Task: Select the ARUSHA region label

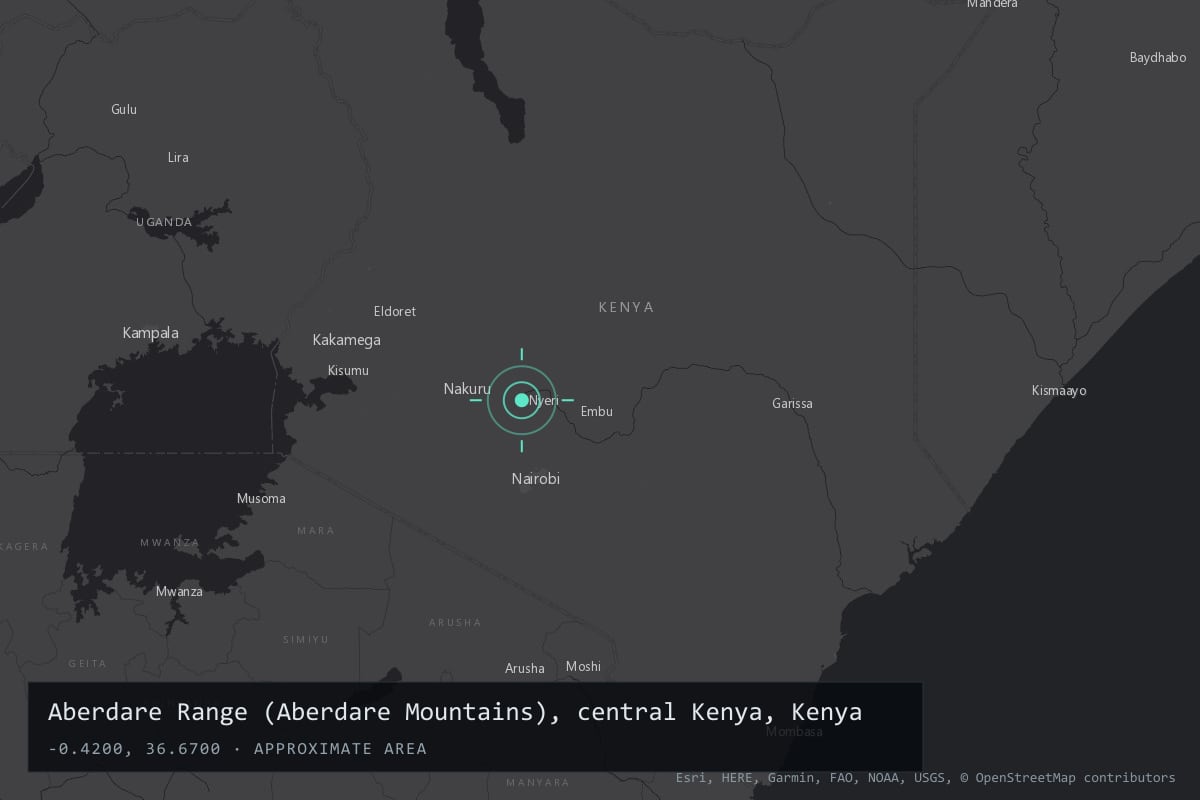Action: (x=455, y=622)
